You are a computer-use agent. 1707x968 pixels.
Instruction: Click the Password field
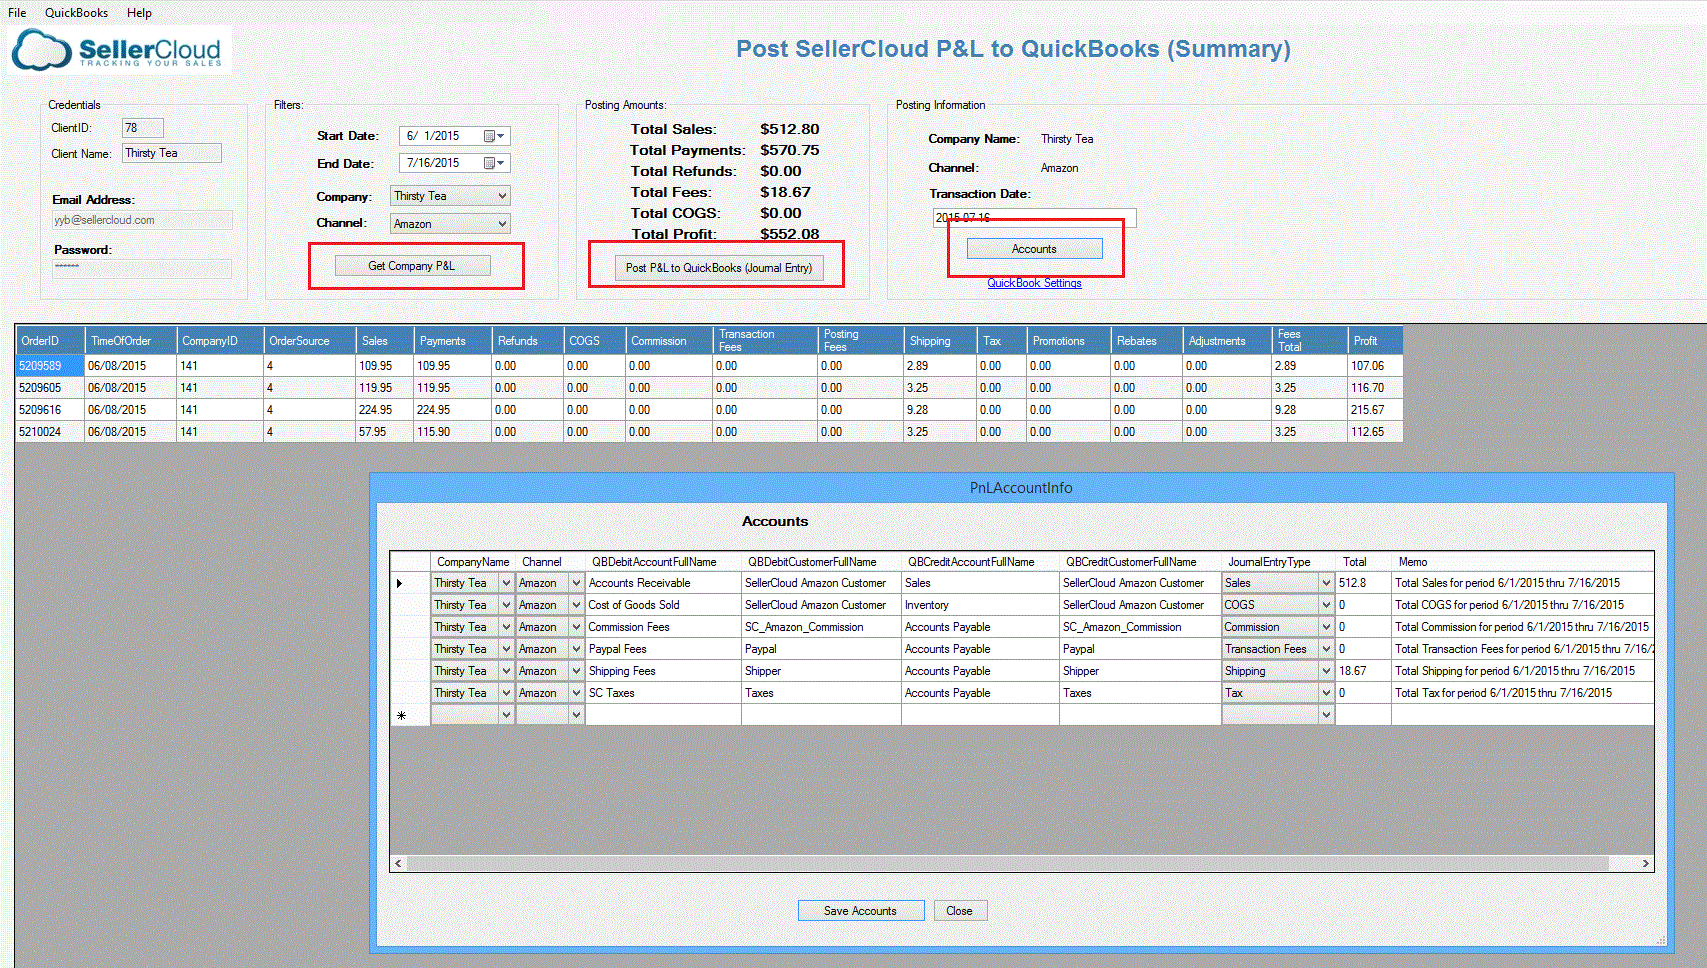point(142,268)
